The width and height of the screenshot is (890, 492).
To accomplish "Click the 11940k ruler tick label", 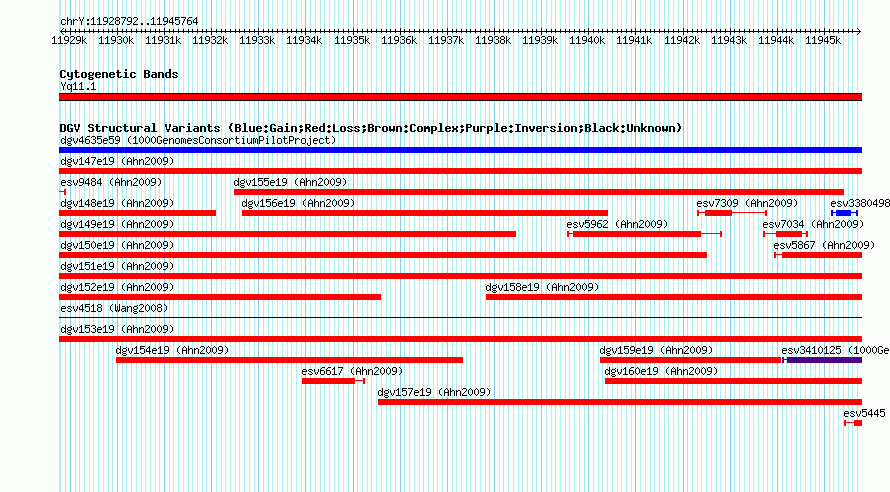I will (x=587, y=40).
